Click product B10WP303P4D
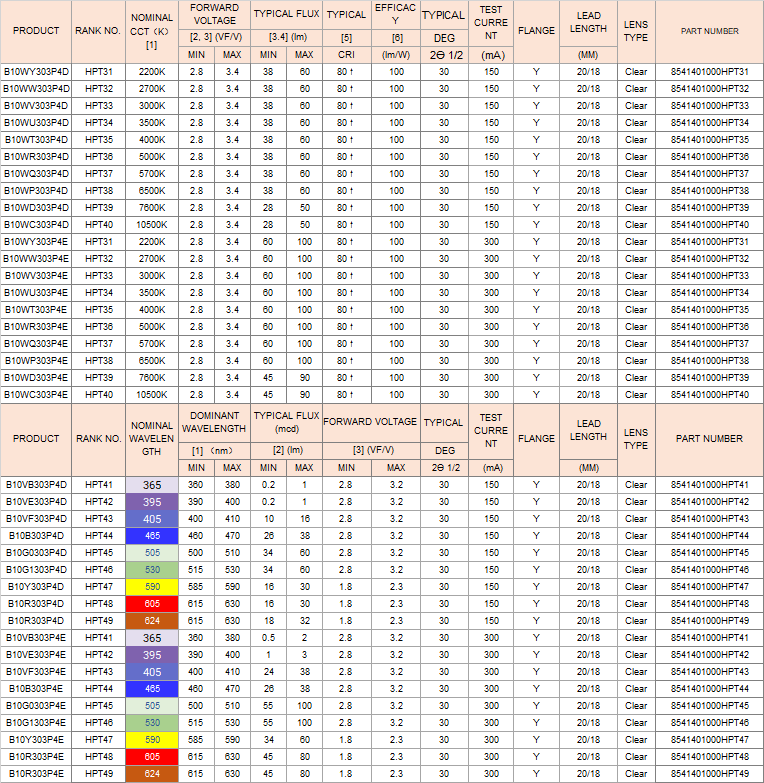Viewport: 764px width, 783px height. 36,191
